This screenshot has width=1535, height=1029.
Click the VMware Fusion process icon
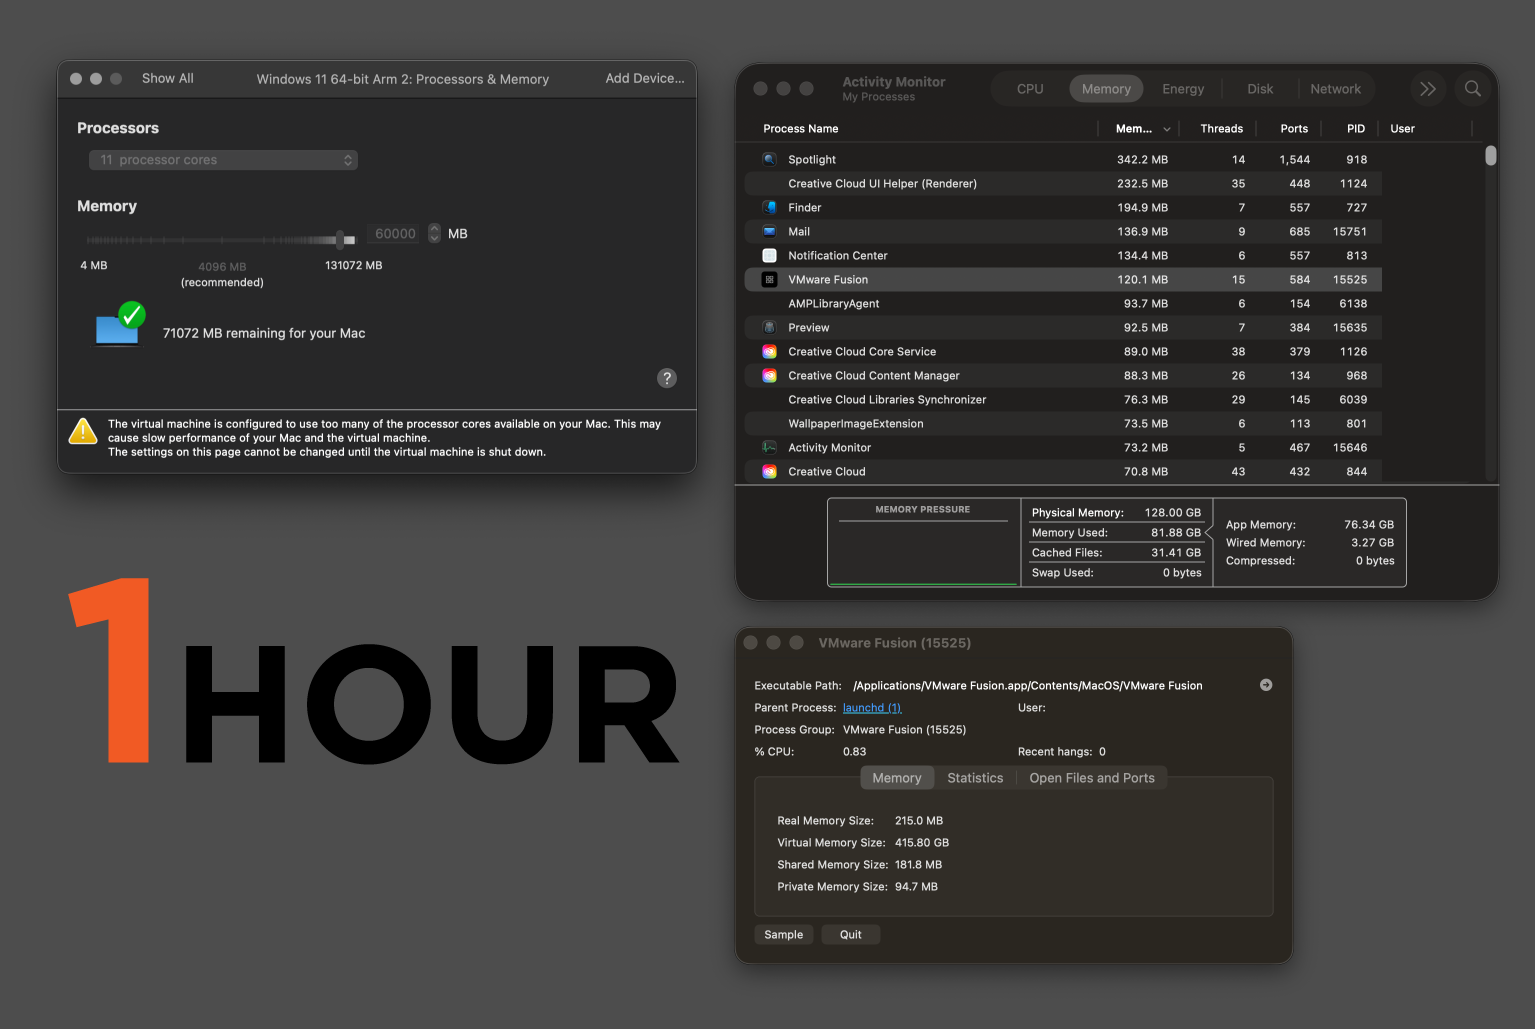click(x=769, y=279)
